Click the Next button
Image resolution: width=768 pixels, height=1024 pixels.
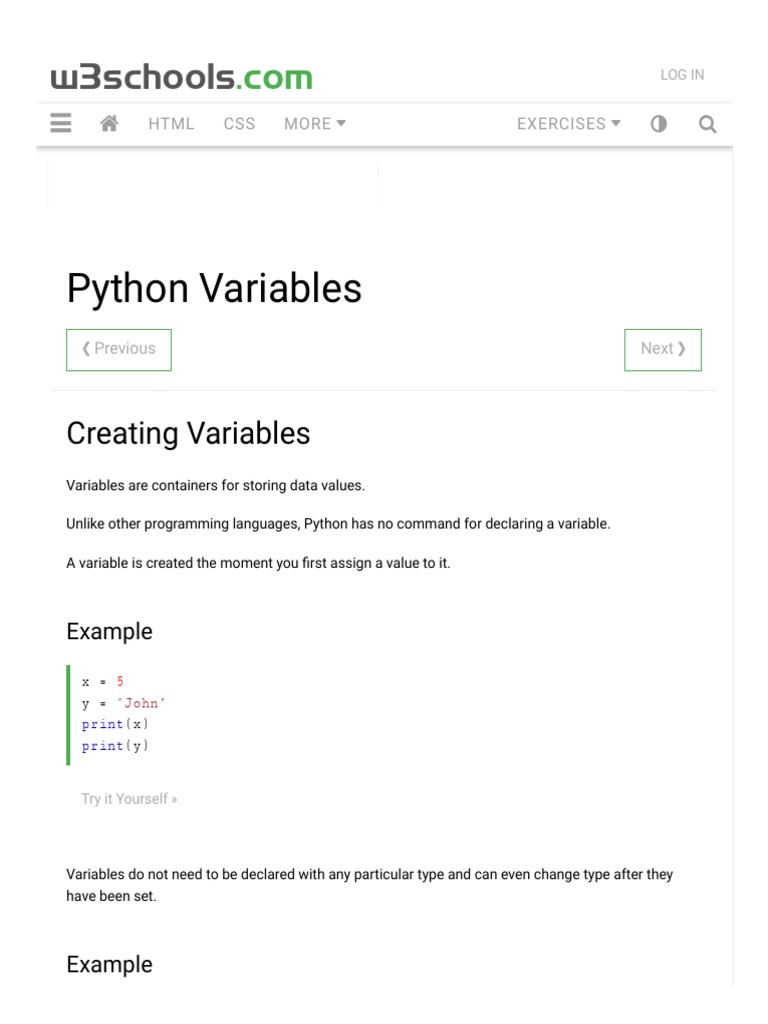coord(663,349)
